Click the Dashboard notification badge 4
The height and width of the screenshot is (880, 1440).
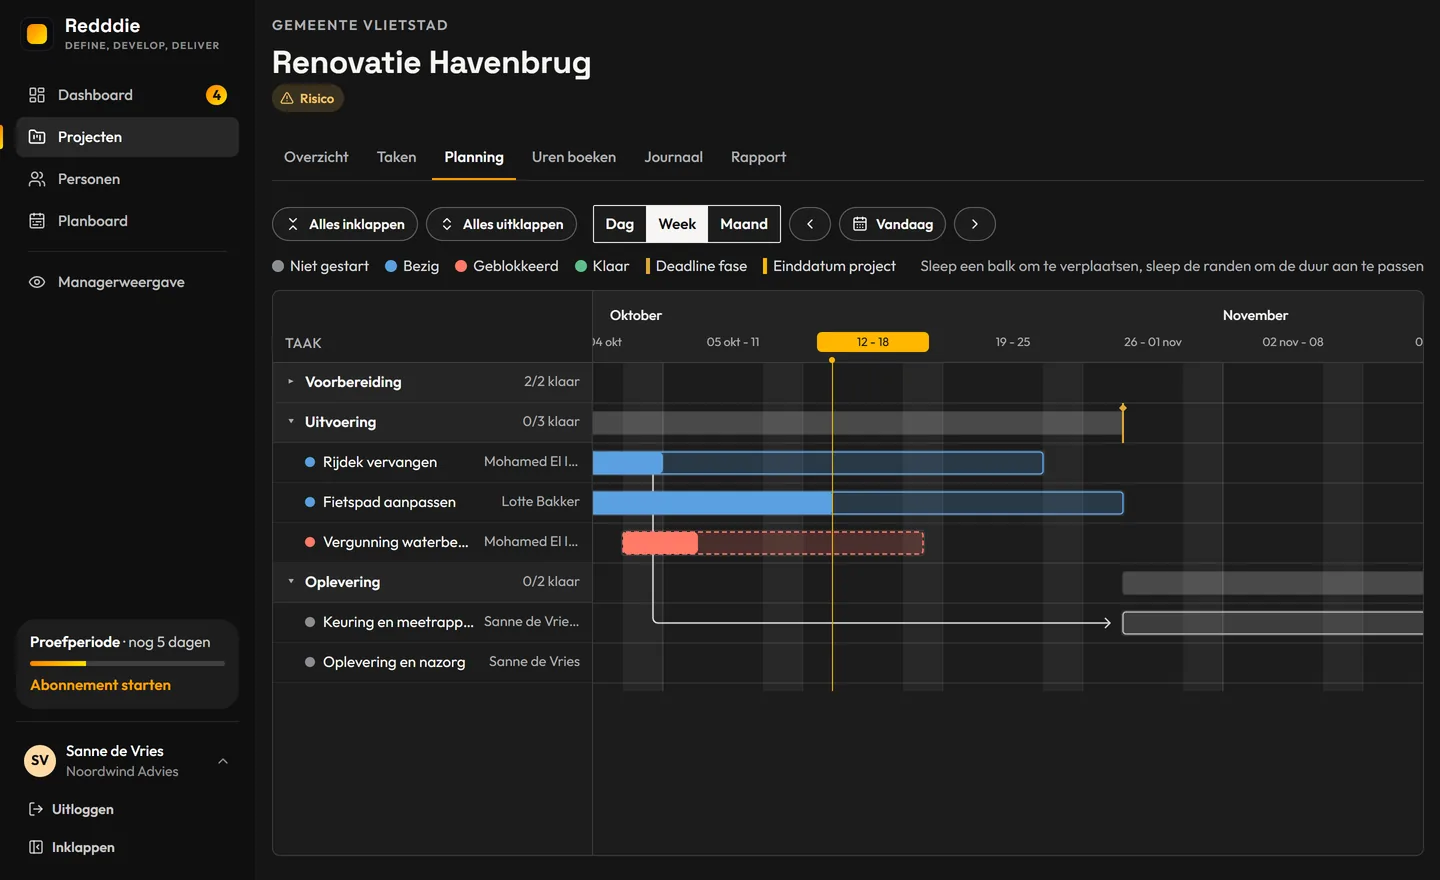(x=216, y=95)
